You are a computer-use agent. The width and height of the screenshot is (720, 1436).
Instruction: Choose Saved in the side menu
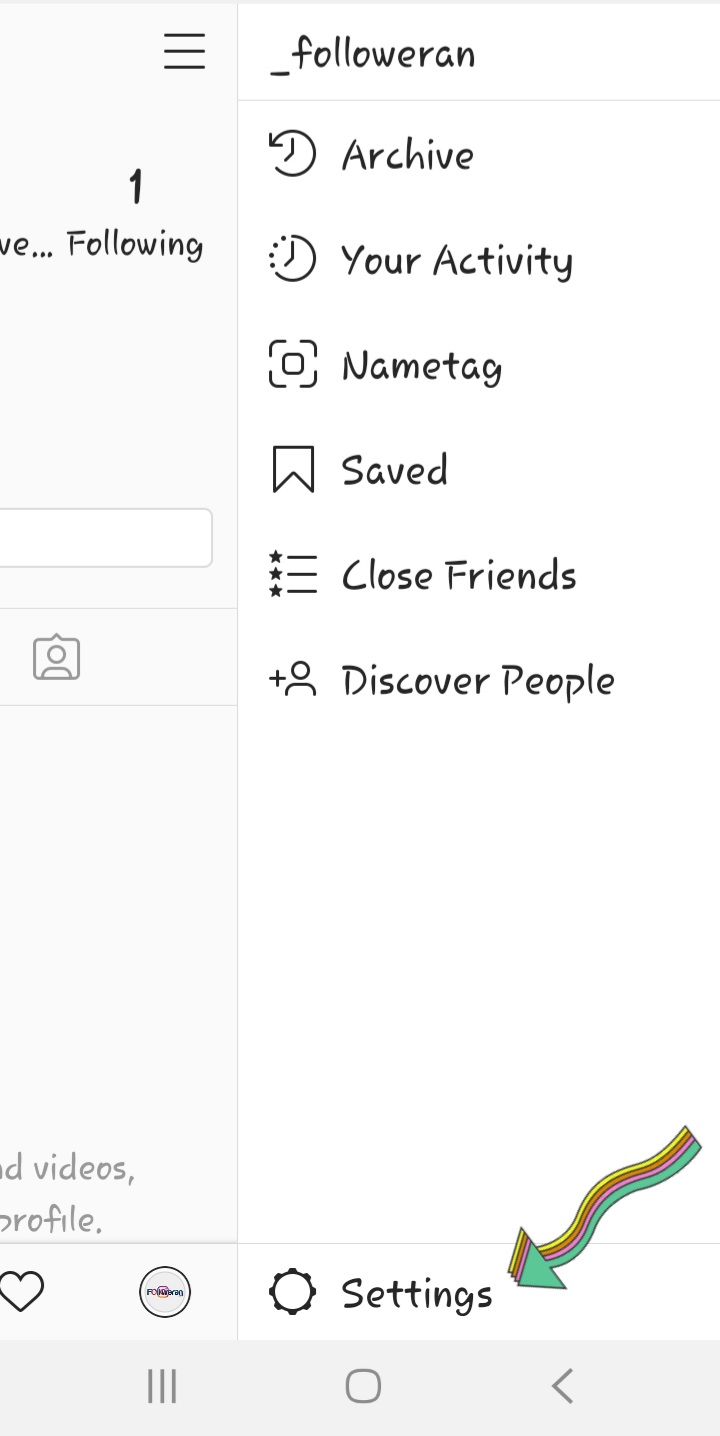394,469
